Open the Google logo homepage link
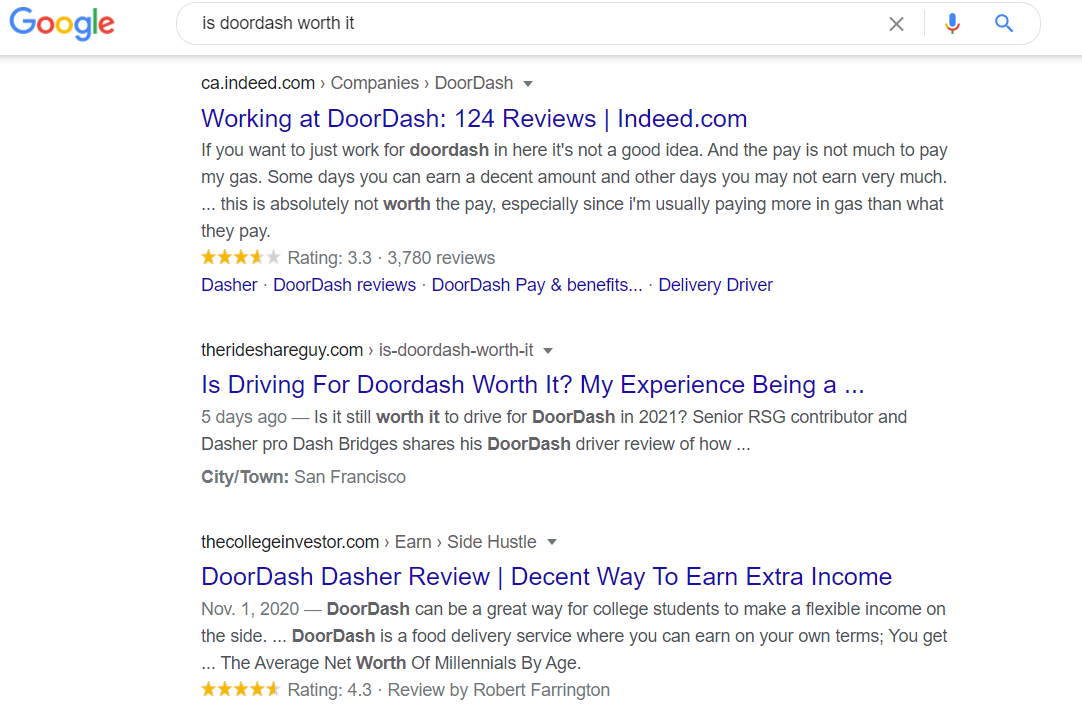 pos(62,23)
